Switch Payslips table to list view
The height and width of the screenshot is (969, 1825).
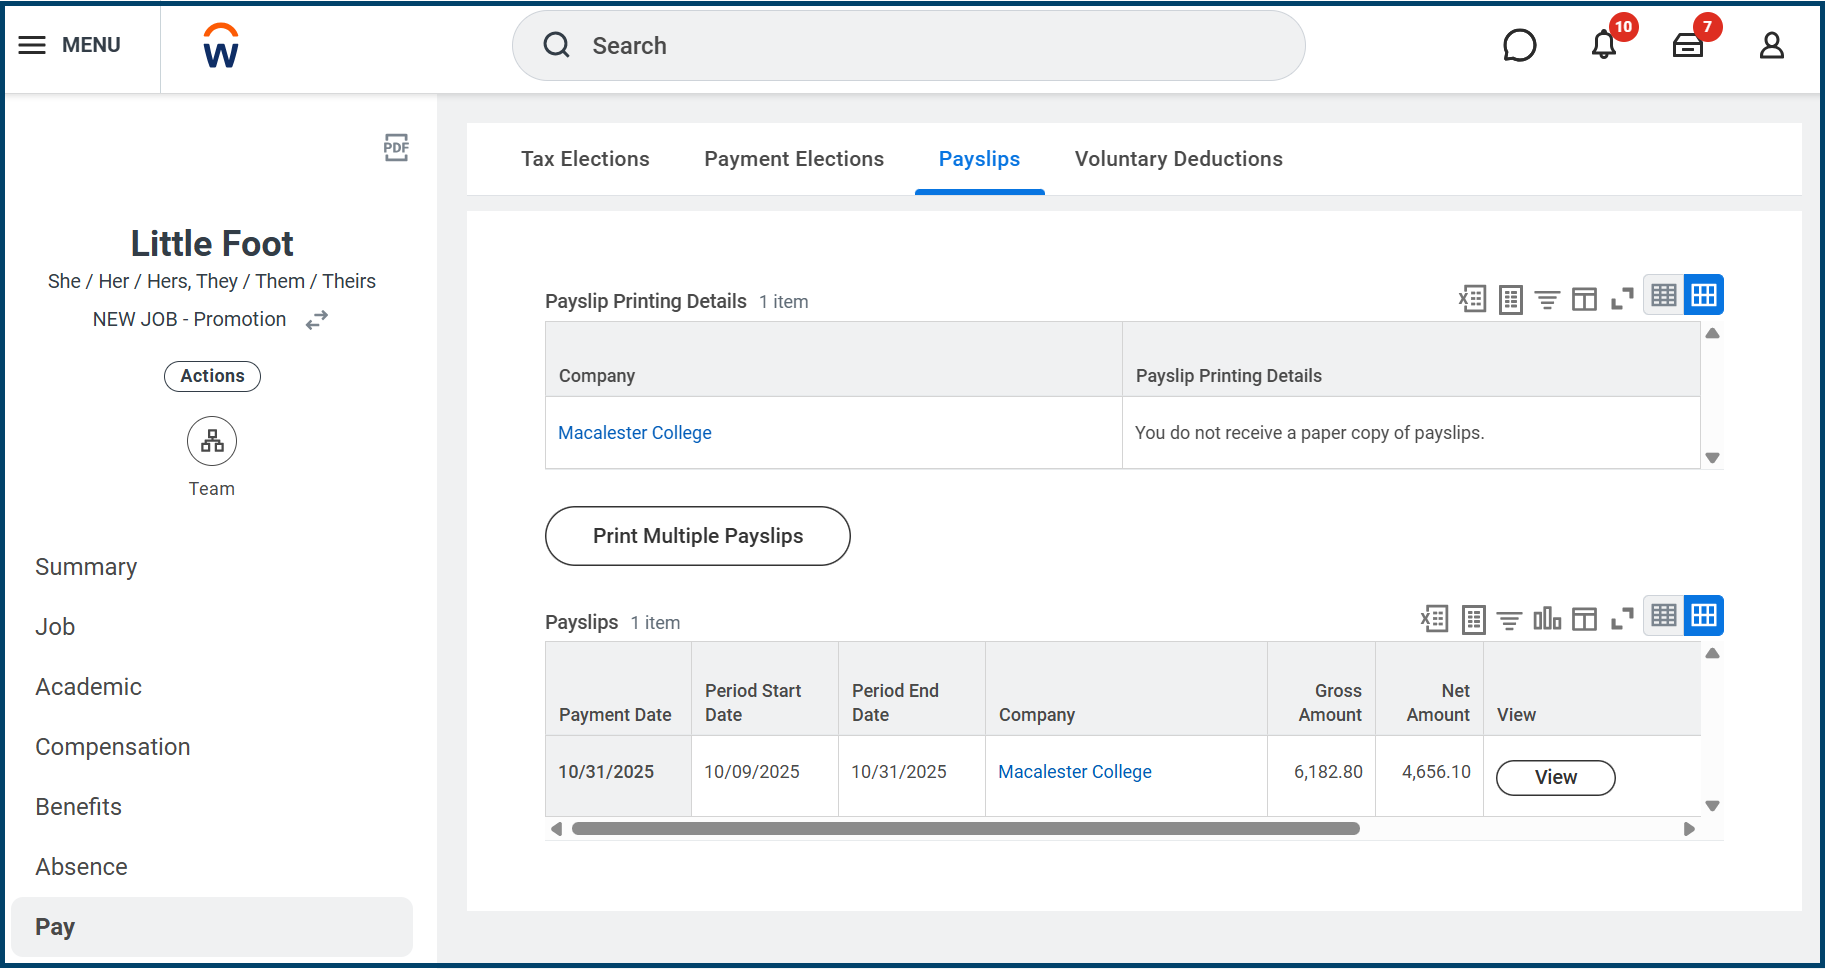[x=1664, y=616]
